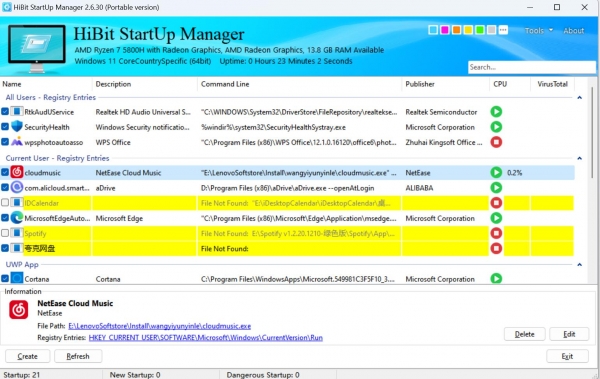The height and width of the screenshot is (379, 600).
Task: Select the gray theme color swatch
Action: click(491, 30)
